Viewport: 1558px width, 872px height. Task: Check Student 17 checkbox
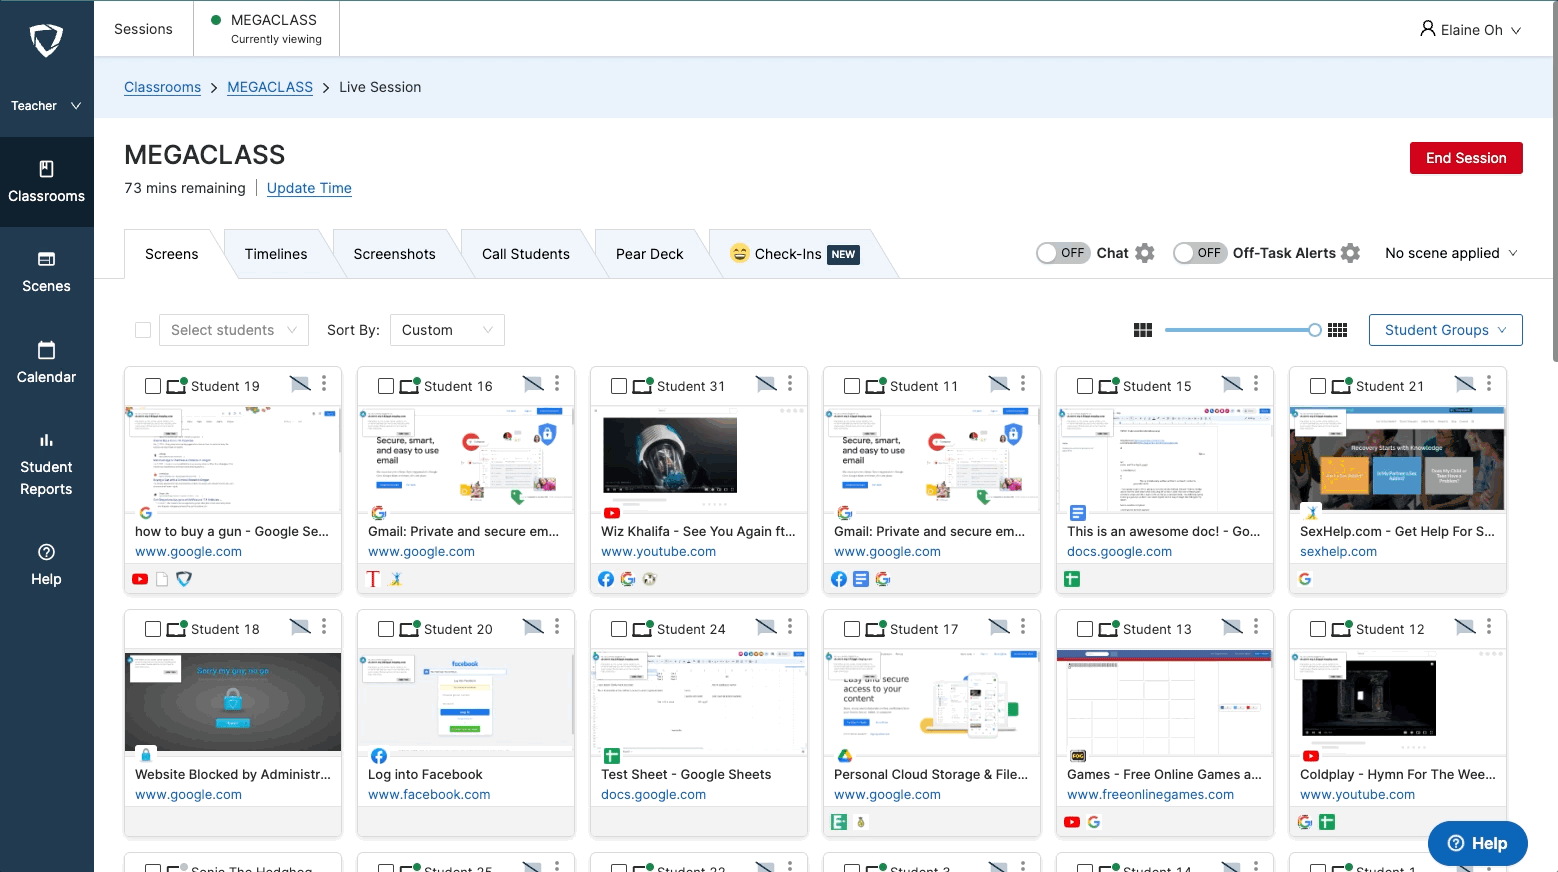pos(852,629)
